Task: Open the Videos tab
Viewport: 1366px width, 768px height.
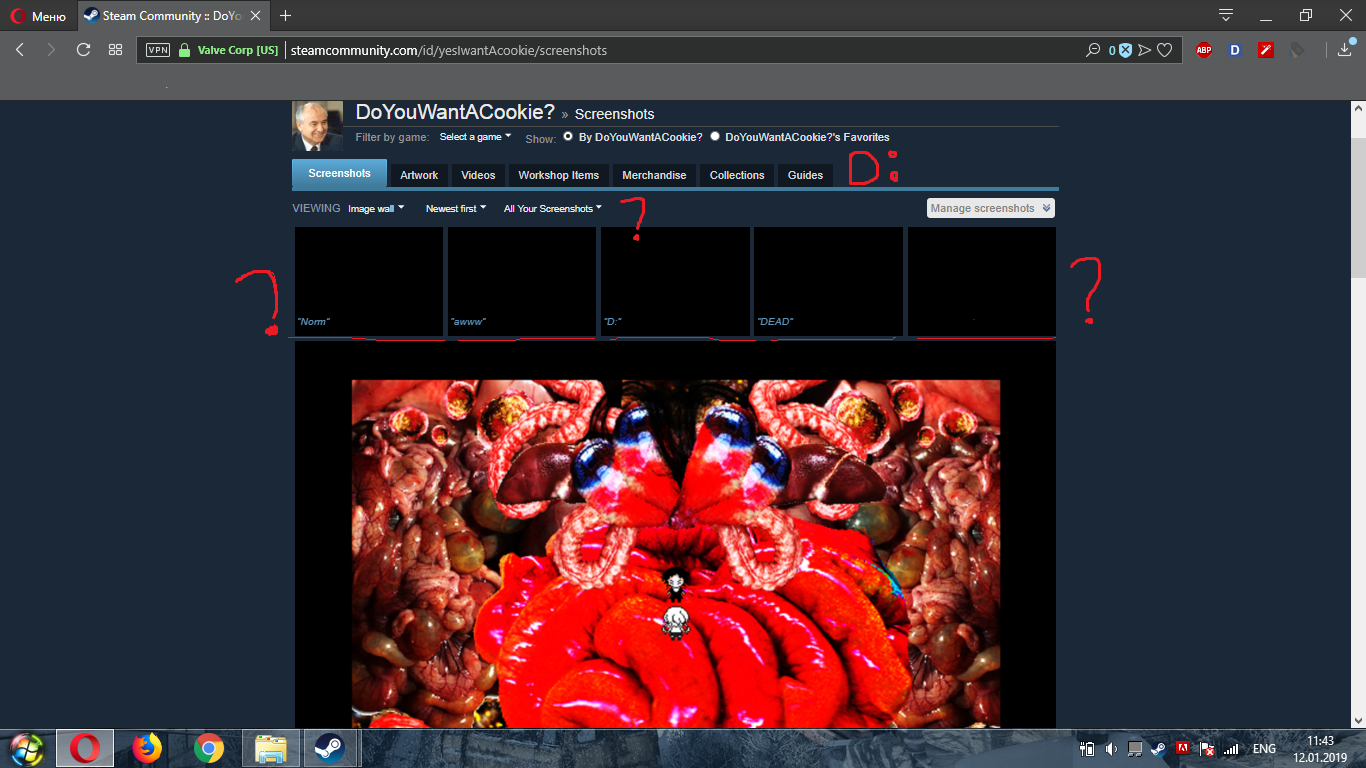Action: (478, 175)
